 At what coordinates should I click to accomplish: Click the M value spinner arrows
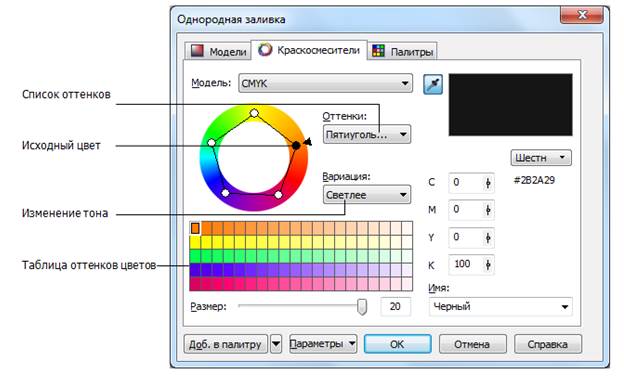coord(488,210)
